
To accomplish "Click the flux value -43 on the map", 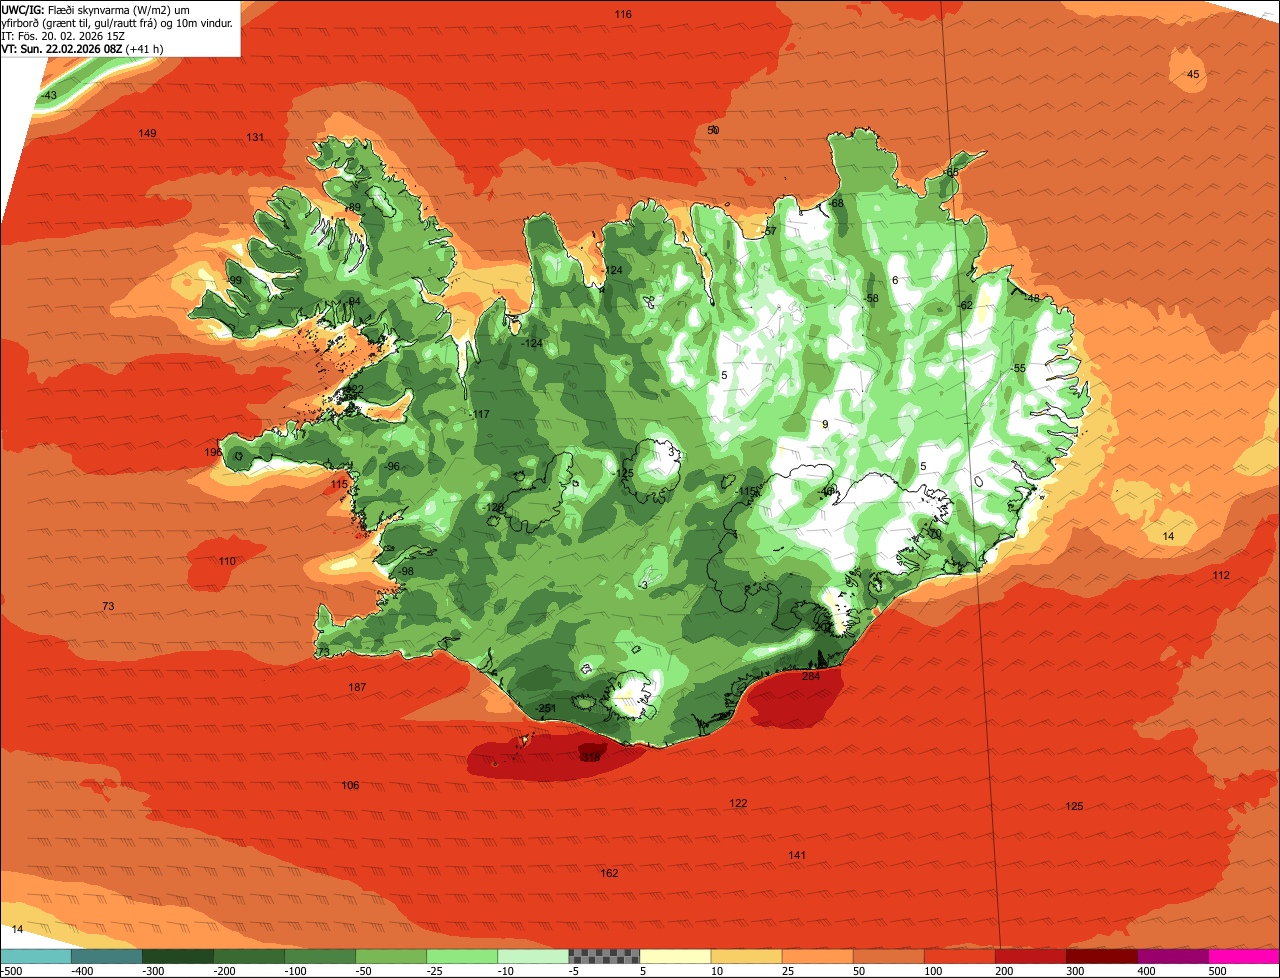I will pos(48,95).
